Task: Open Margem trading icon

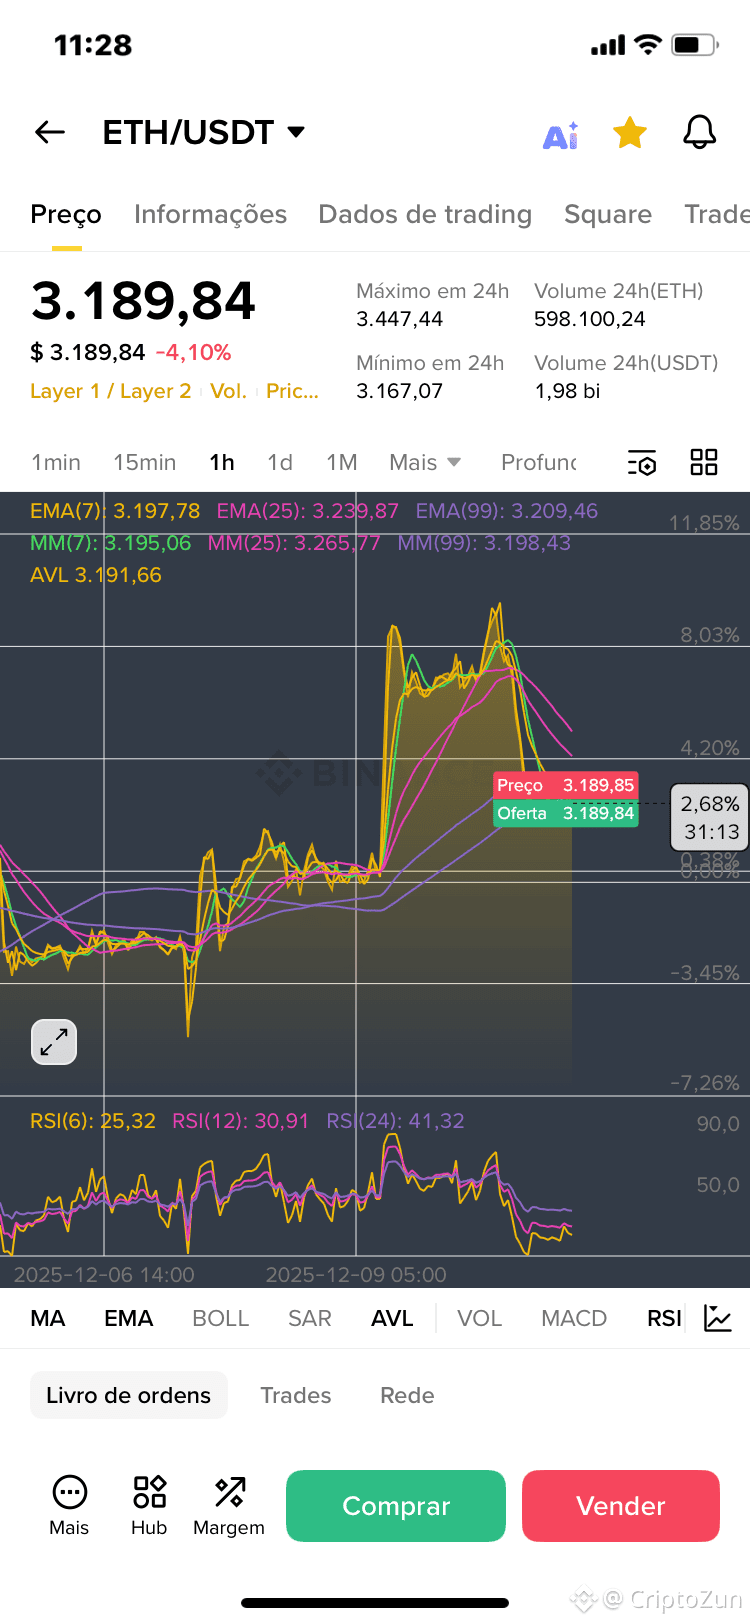Action: coord(229,1506)
